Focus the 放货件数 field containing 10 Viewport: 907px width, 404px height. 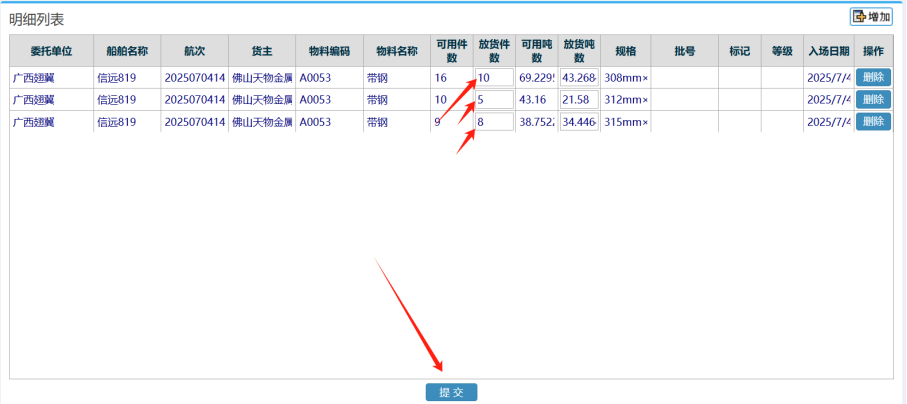coord(494,77)
